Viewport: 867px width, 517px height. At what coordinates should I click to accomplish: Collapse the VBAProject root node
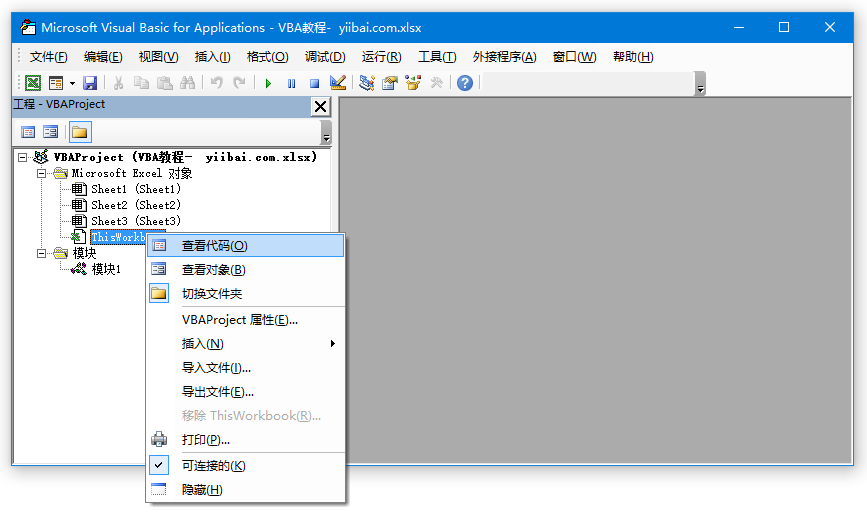(22, 158)
